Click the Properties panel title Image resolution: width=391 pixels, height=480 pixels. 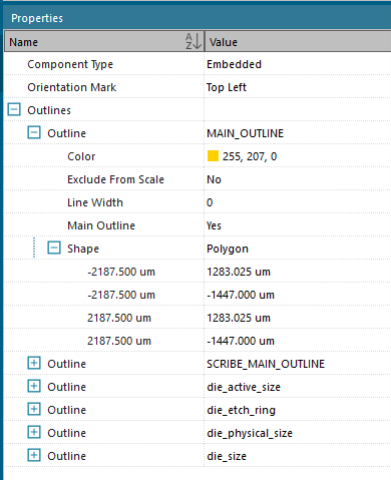point(37,18)
